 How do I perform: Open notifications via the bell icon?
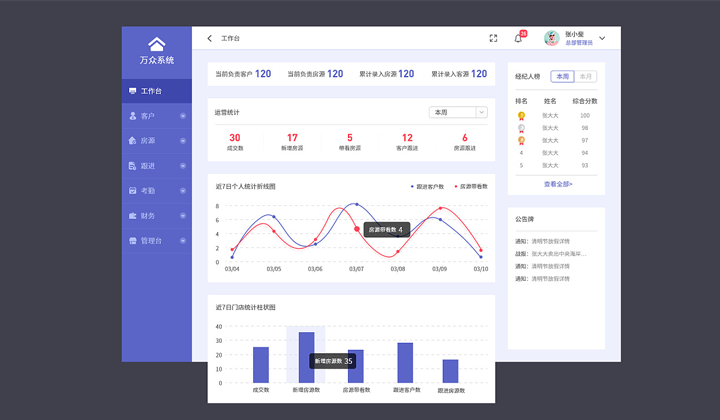pyautogui.click(x=518, y=39)
